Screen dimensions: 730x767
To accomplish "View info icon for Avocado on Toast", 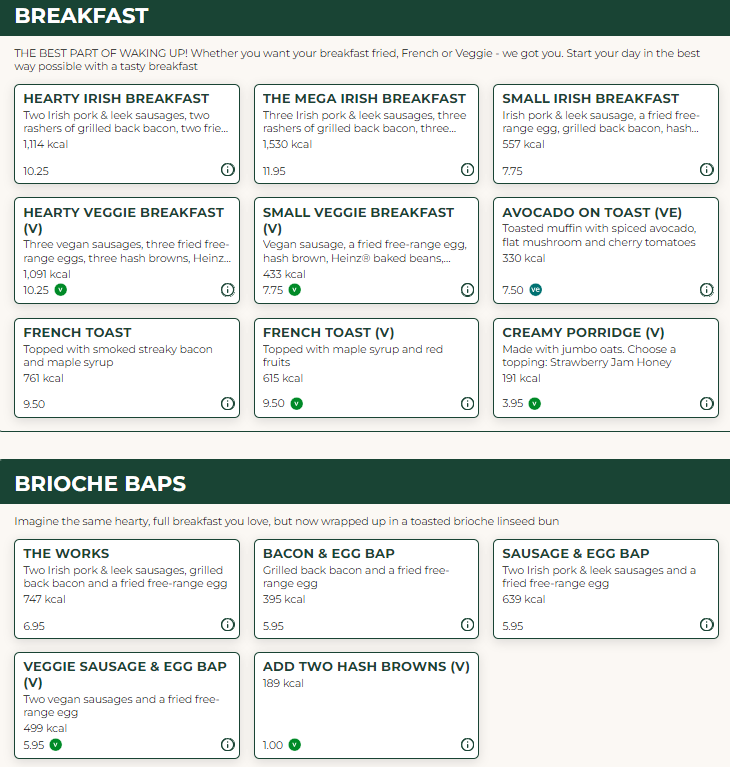I will coord(707,290).
